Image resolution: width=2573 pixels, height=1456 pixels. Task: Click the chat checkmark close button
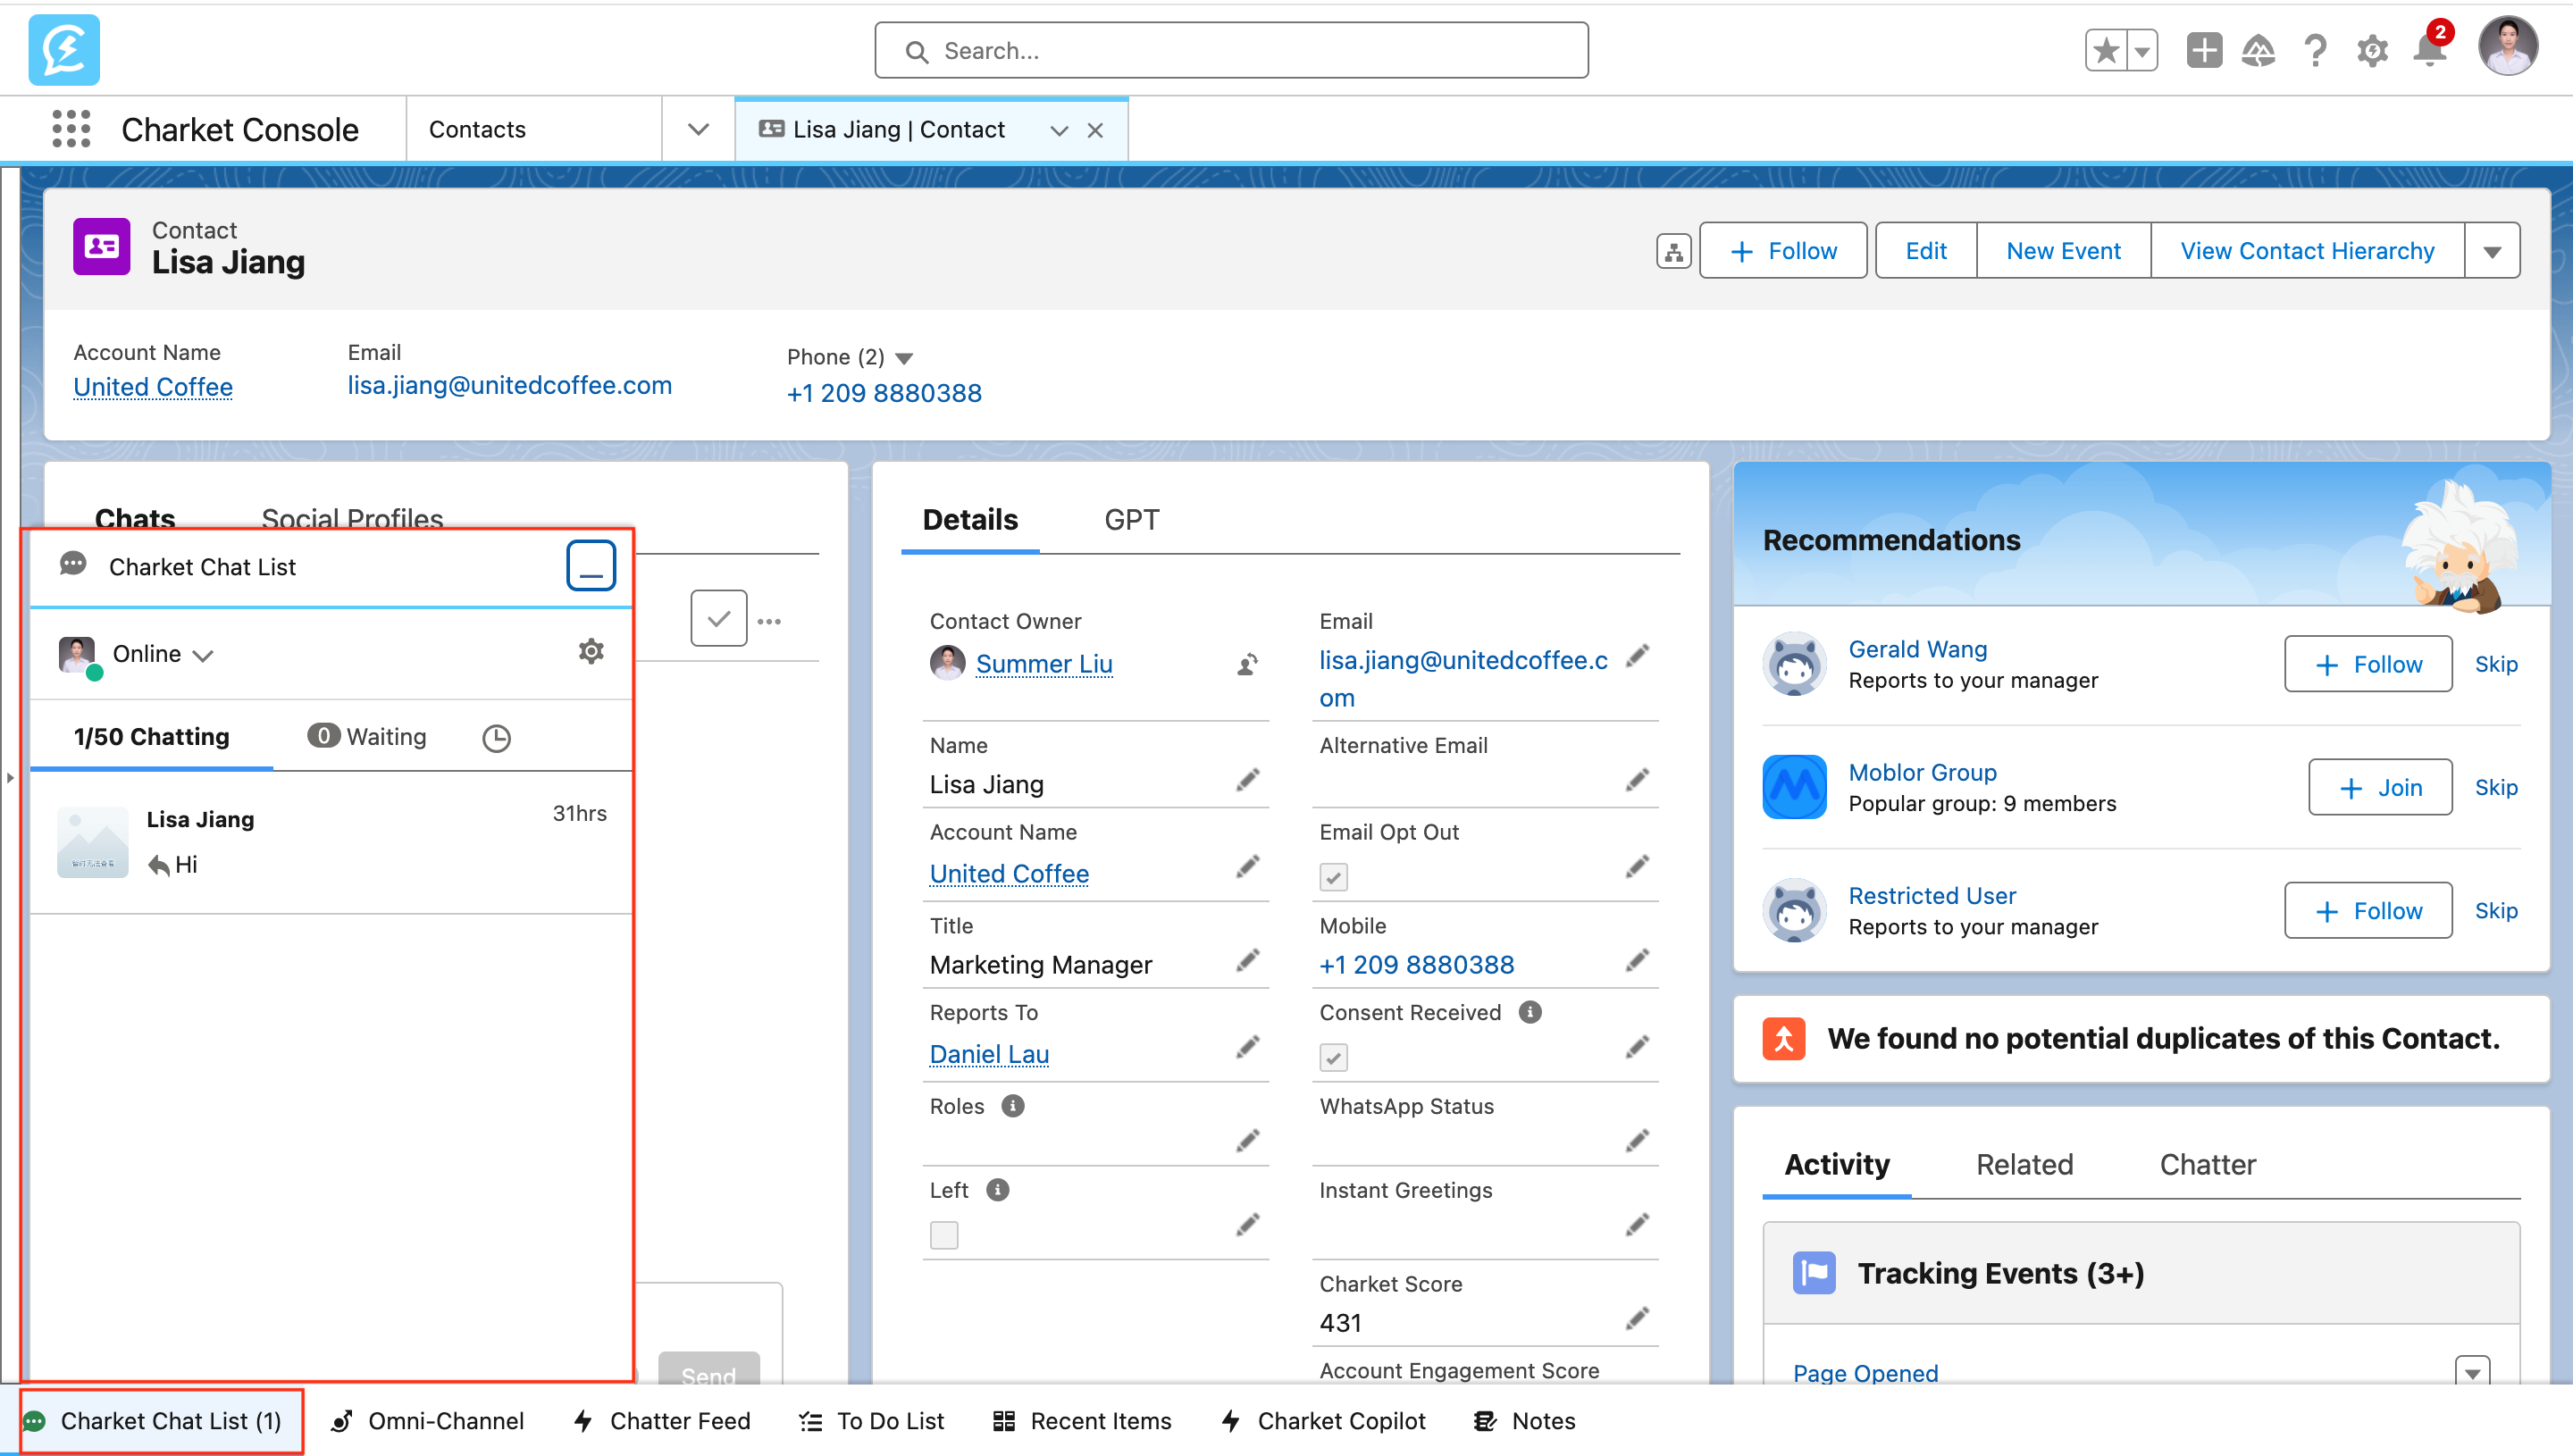(718, 619)
